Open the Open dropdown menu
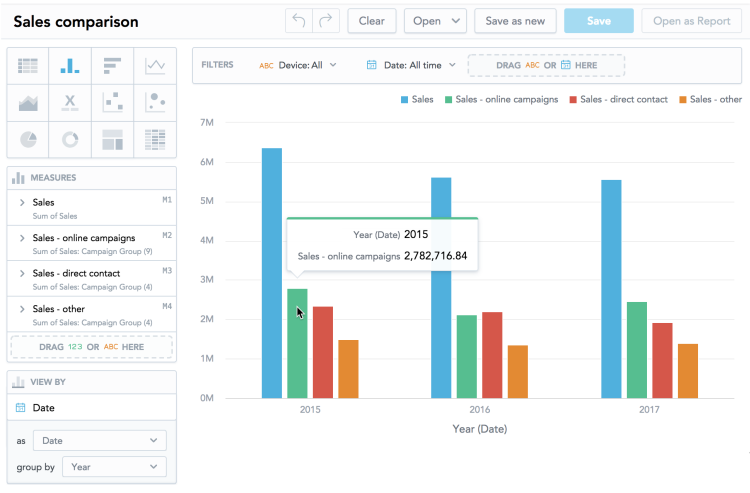The width and height of the screenshot is (750, 493). [x=436, y=21]
